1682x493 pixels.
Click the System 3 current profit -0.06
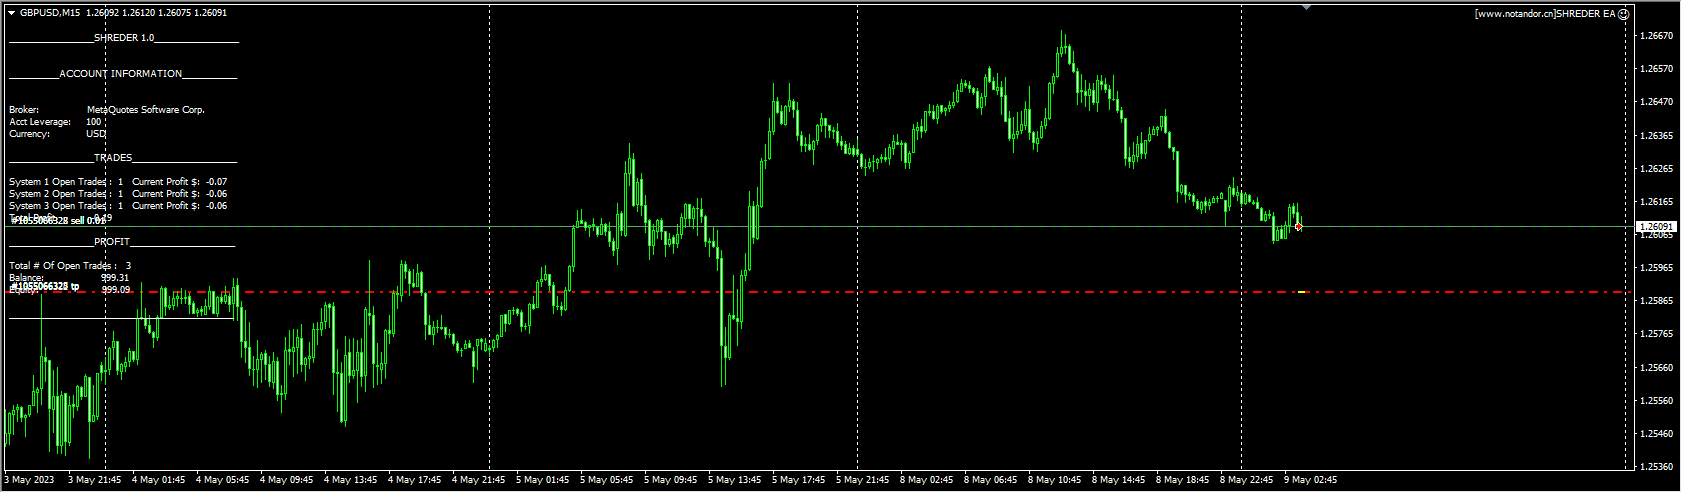pyautogui.click(x=216, y=206)
